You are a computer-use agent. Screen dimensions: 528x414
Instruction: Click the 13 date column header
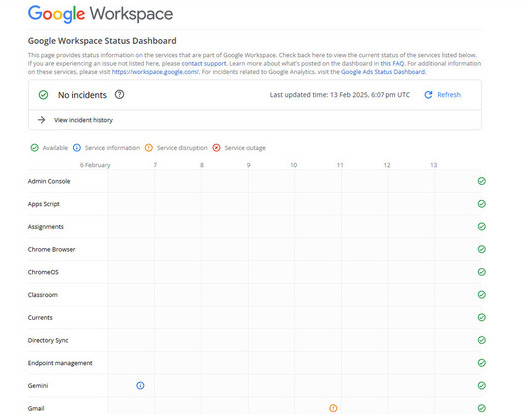pos(434,165)
